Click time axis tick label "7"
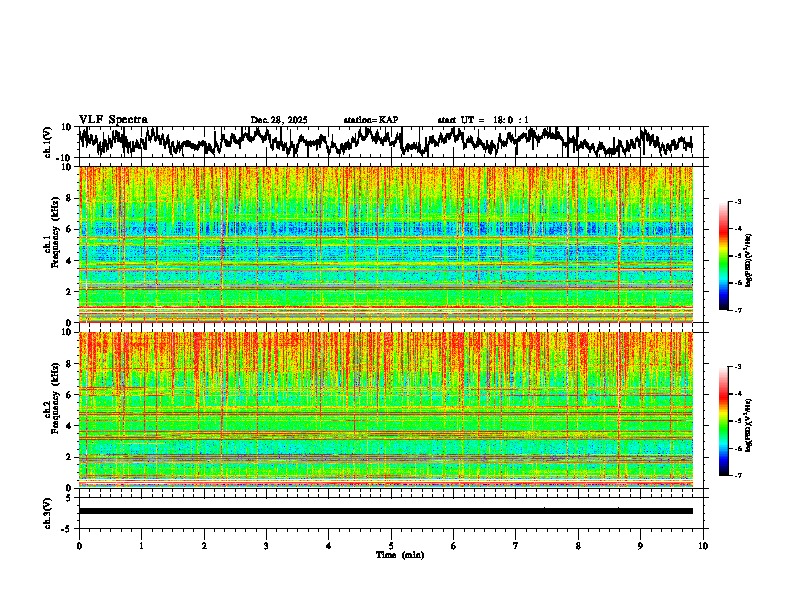 coord(516,546)
